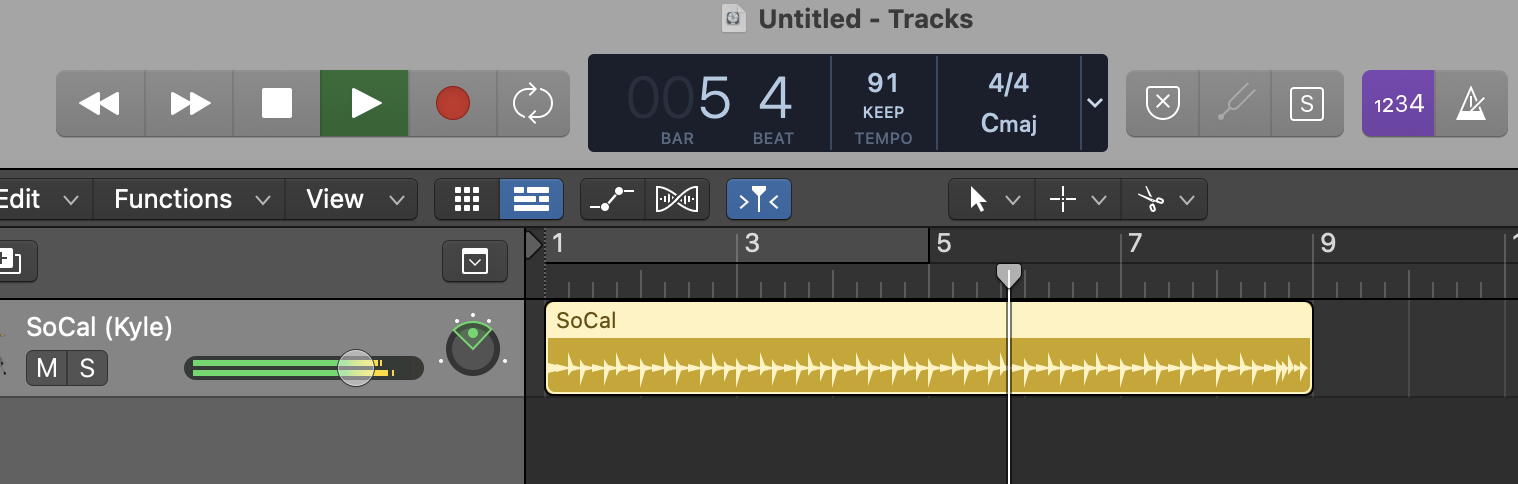Open the KEEP tempo mode menu
1518x484 pixels.
tap(883, 113)
